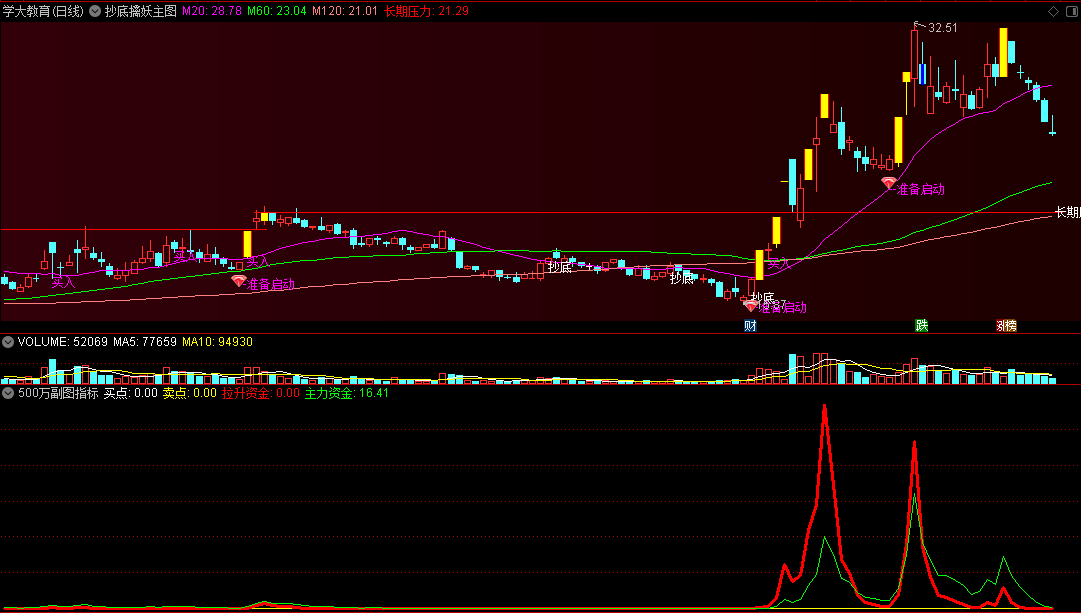
Task: Open the VOLUME indicator dropdown arrow
Action: point(8,342)
